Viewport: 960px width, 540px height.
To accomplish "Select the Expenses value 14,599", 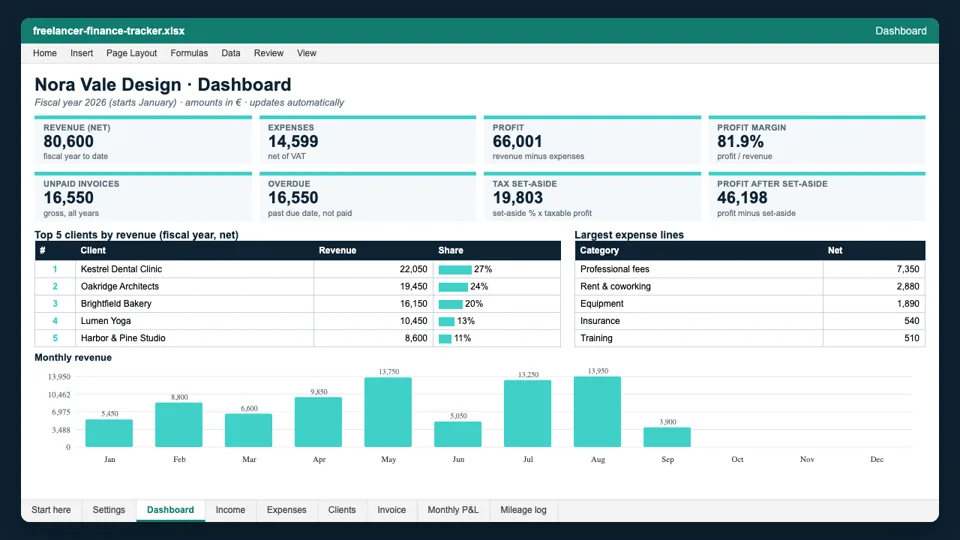I will pos(293,141).
